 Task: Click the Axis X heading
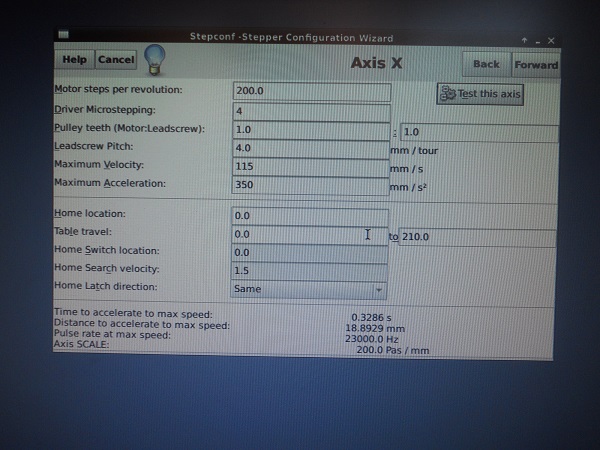click(x=377, y=63)
